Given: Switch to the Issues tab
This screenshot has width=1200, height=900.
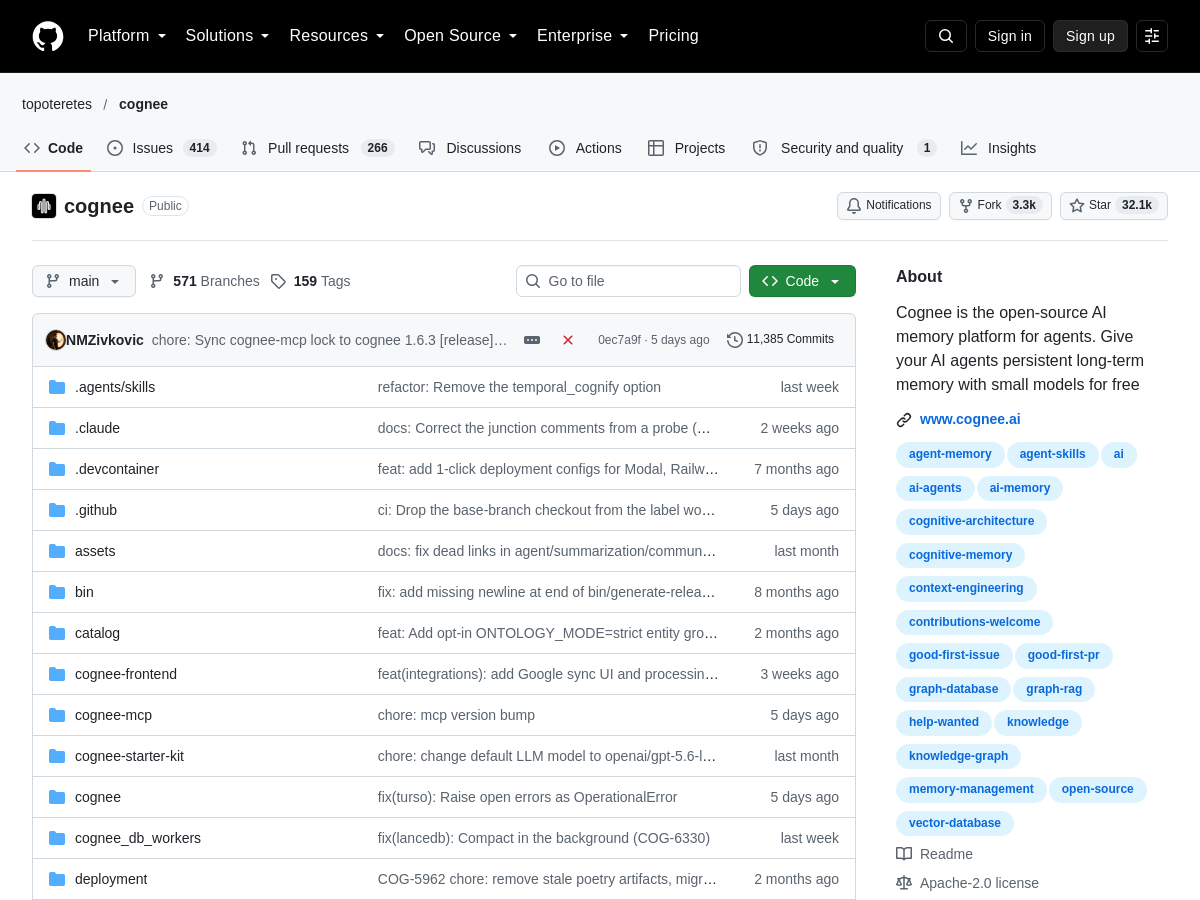Looking at the screenshot, I should [161, 148].
